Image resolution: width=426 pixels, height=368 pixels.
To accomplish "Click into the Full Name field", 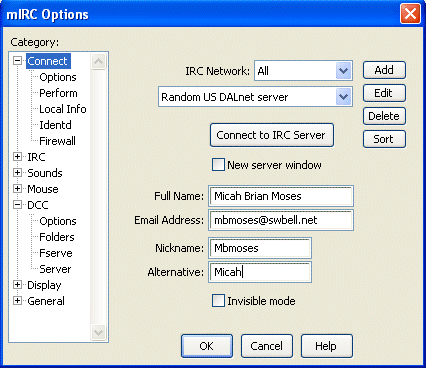I will tap(281, 196).
